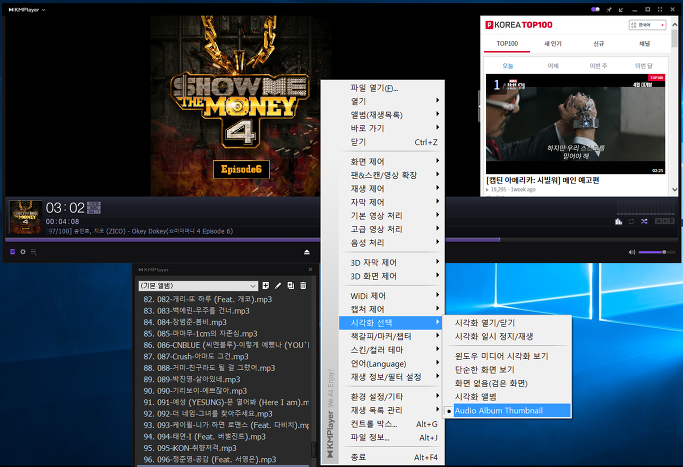The width and height of the screenshot is (683, 467).
Task: Select 시각화 열기/닫기 in submenu
Action: click(x=507, y=323)
